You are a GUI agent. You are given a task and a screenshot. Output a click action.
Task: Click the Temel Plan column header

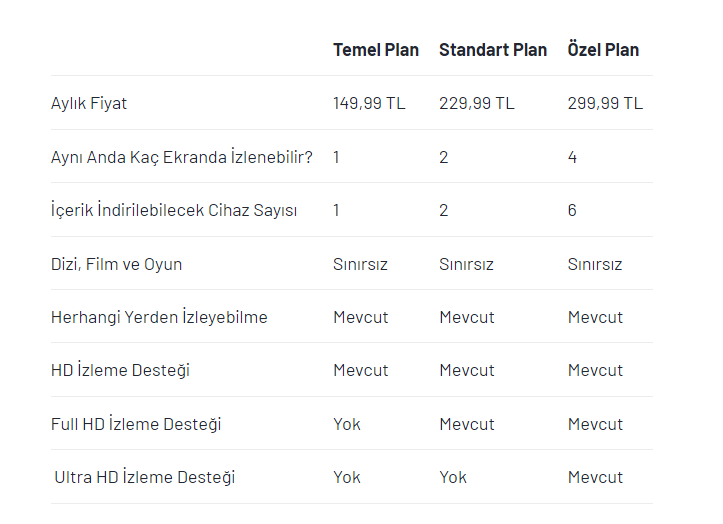(x=376, y=50)
